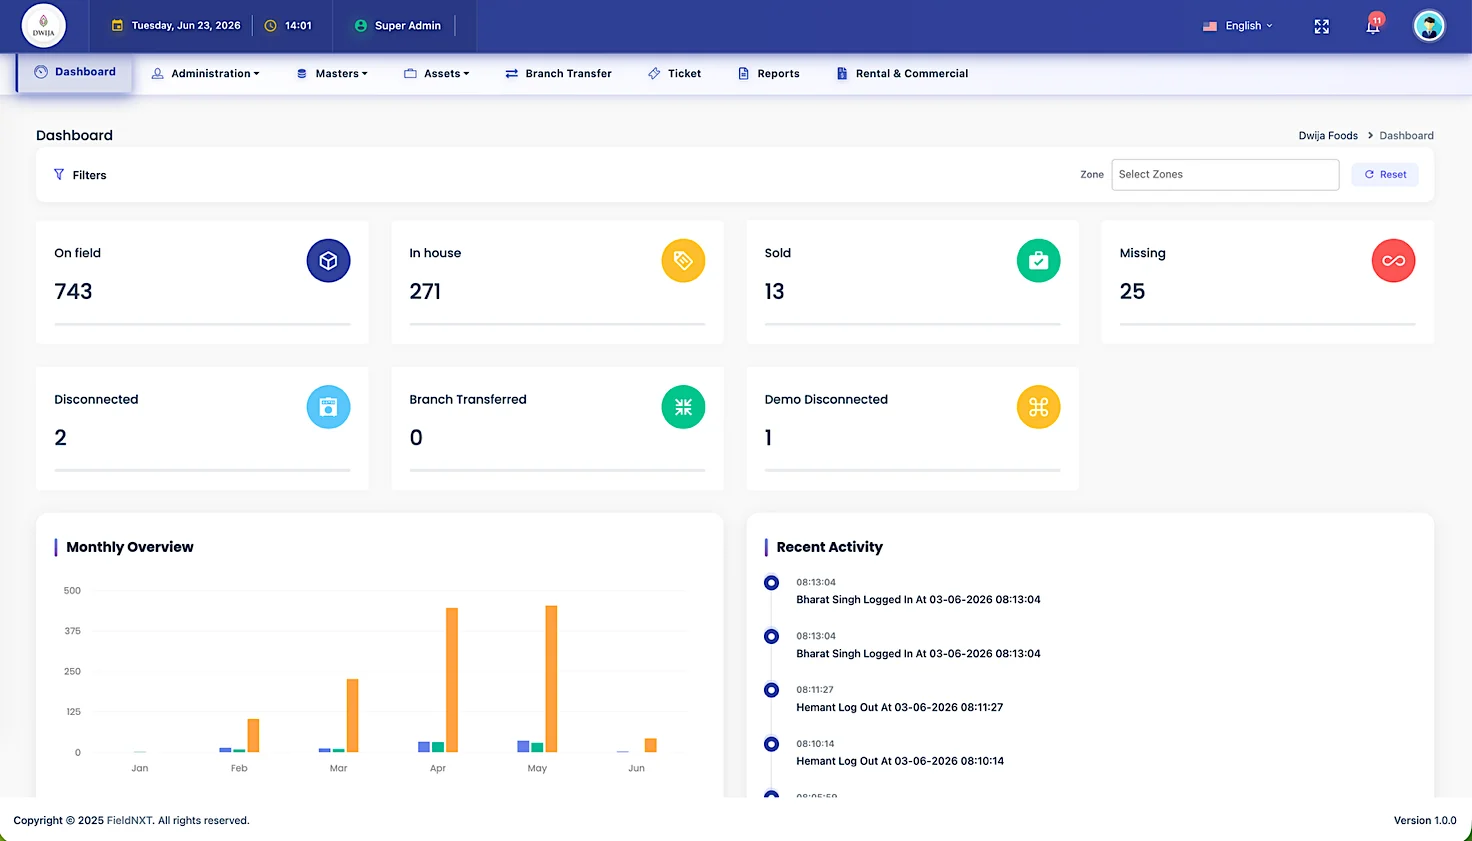1472x841 pixels.
Task: Expand the Administration dropdown menu
Action: (206, 73)
